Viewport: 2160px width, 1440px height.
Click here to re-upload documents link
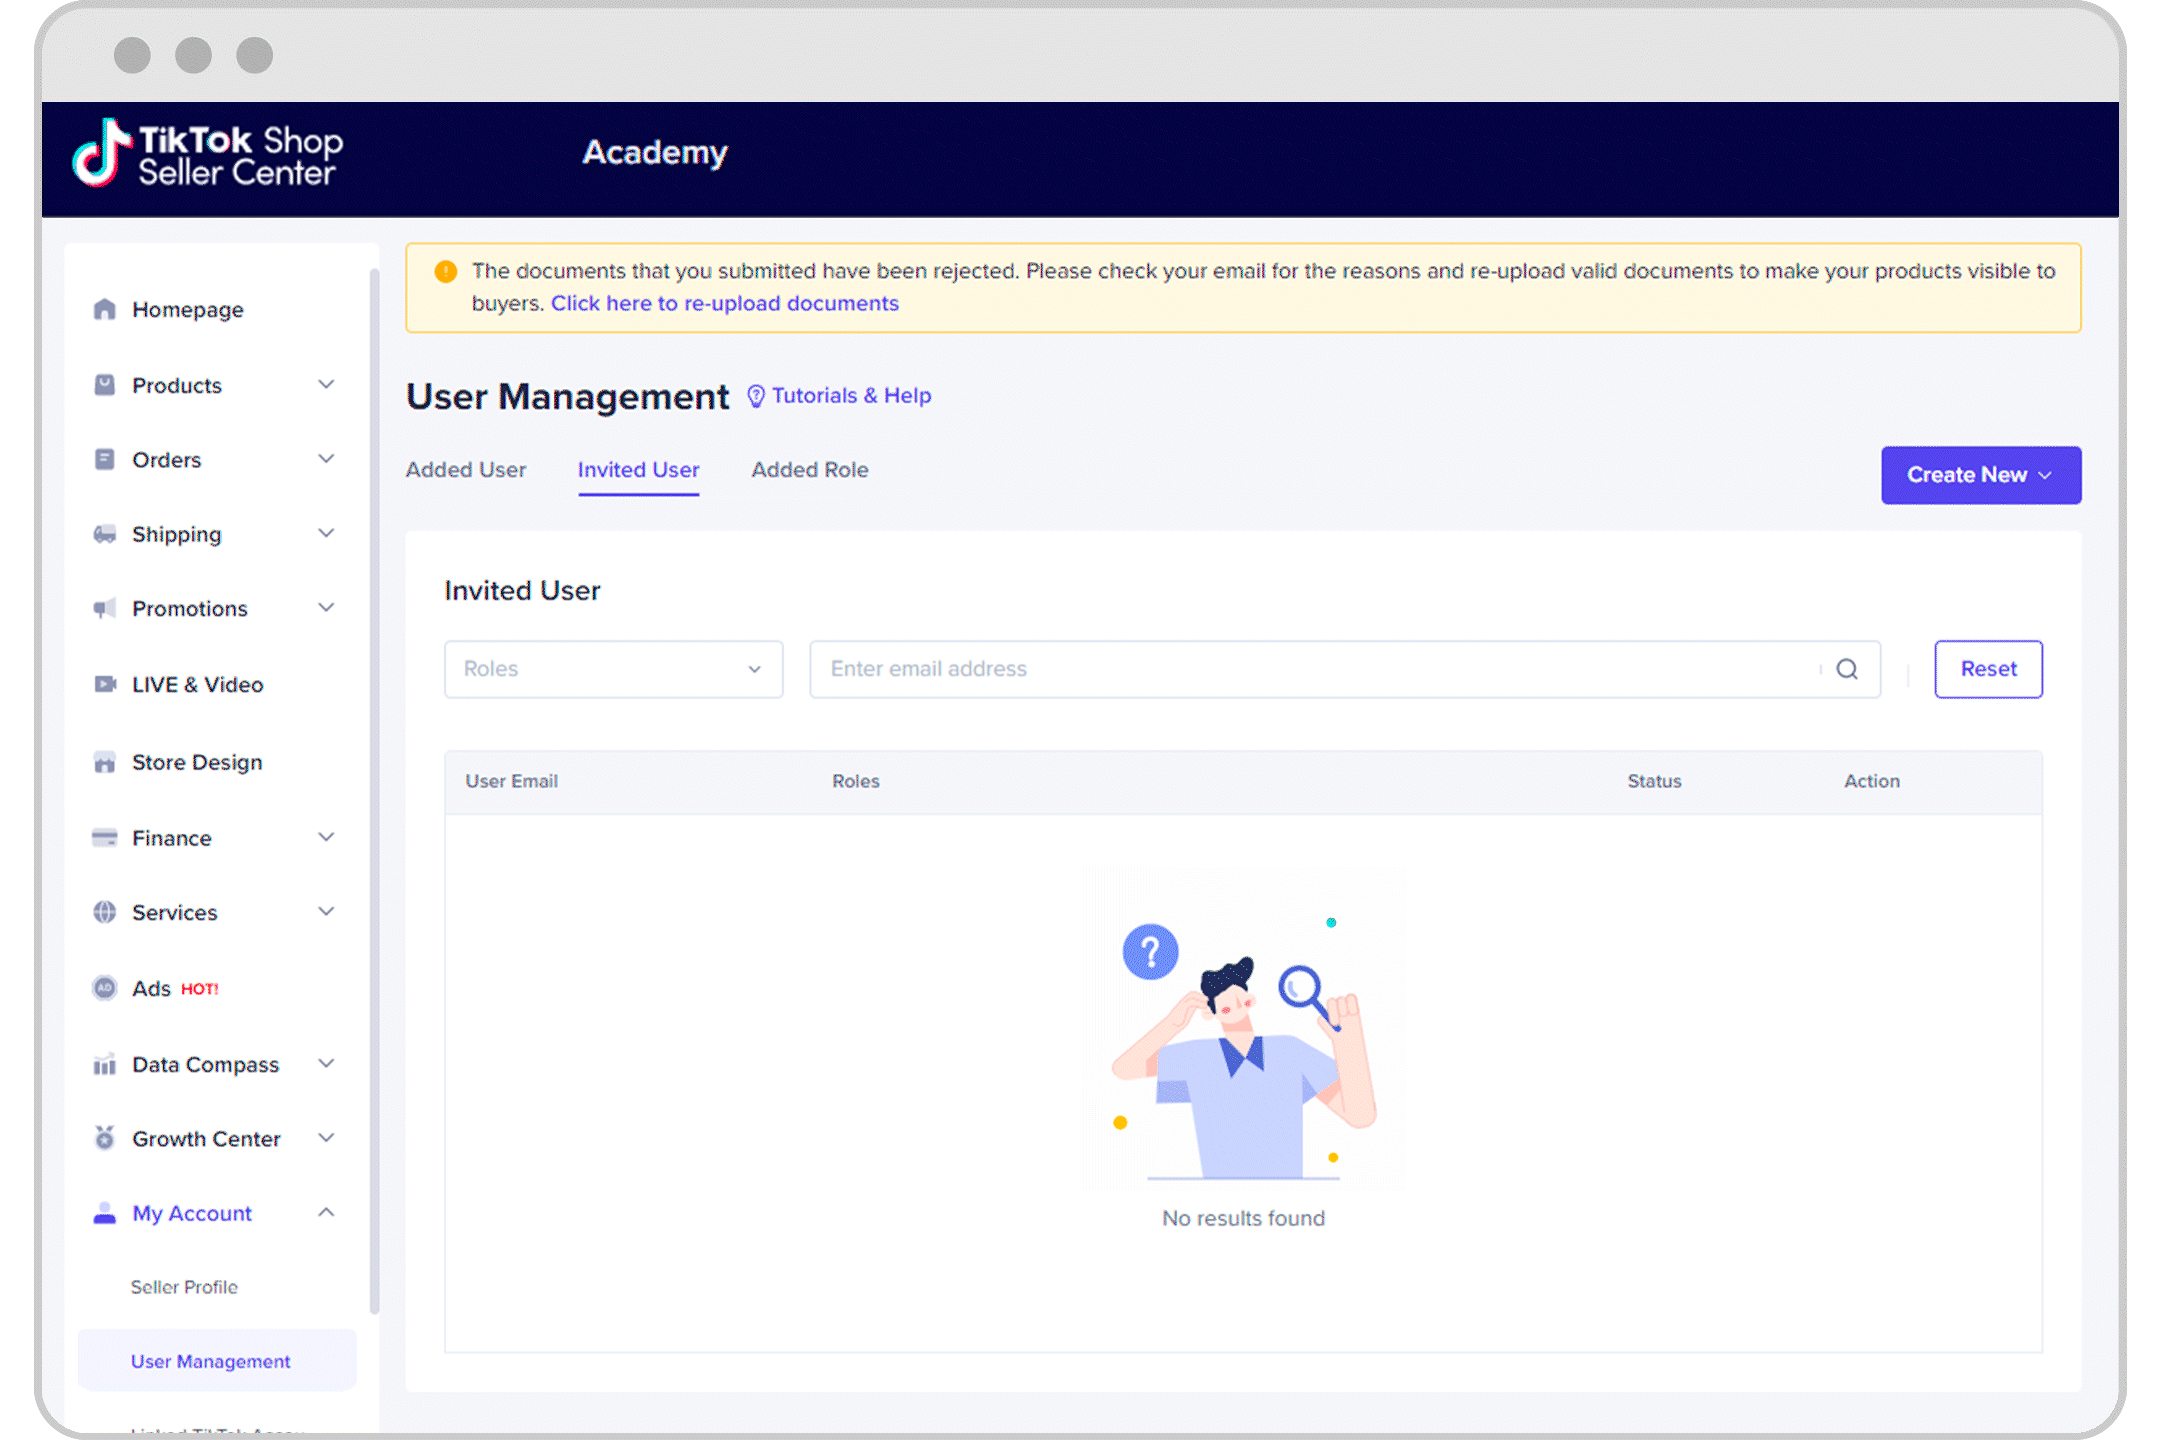(723, 304)
